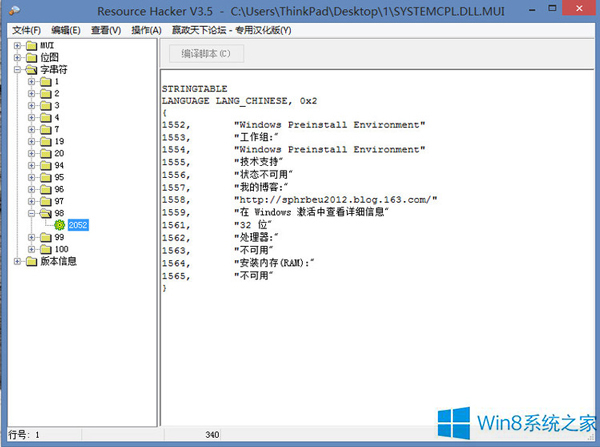Click the "32 位" string

pos(253,225)
